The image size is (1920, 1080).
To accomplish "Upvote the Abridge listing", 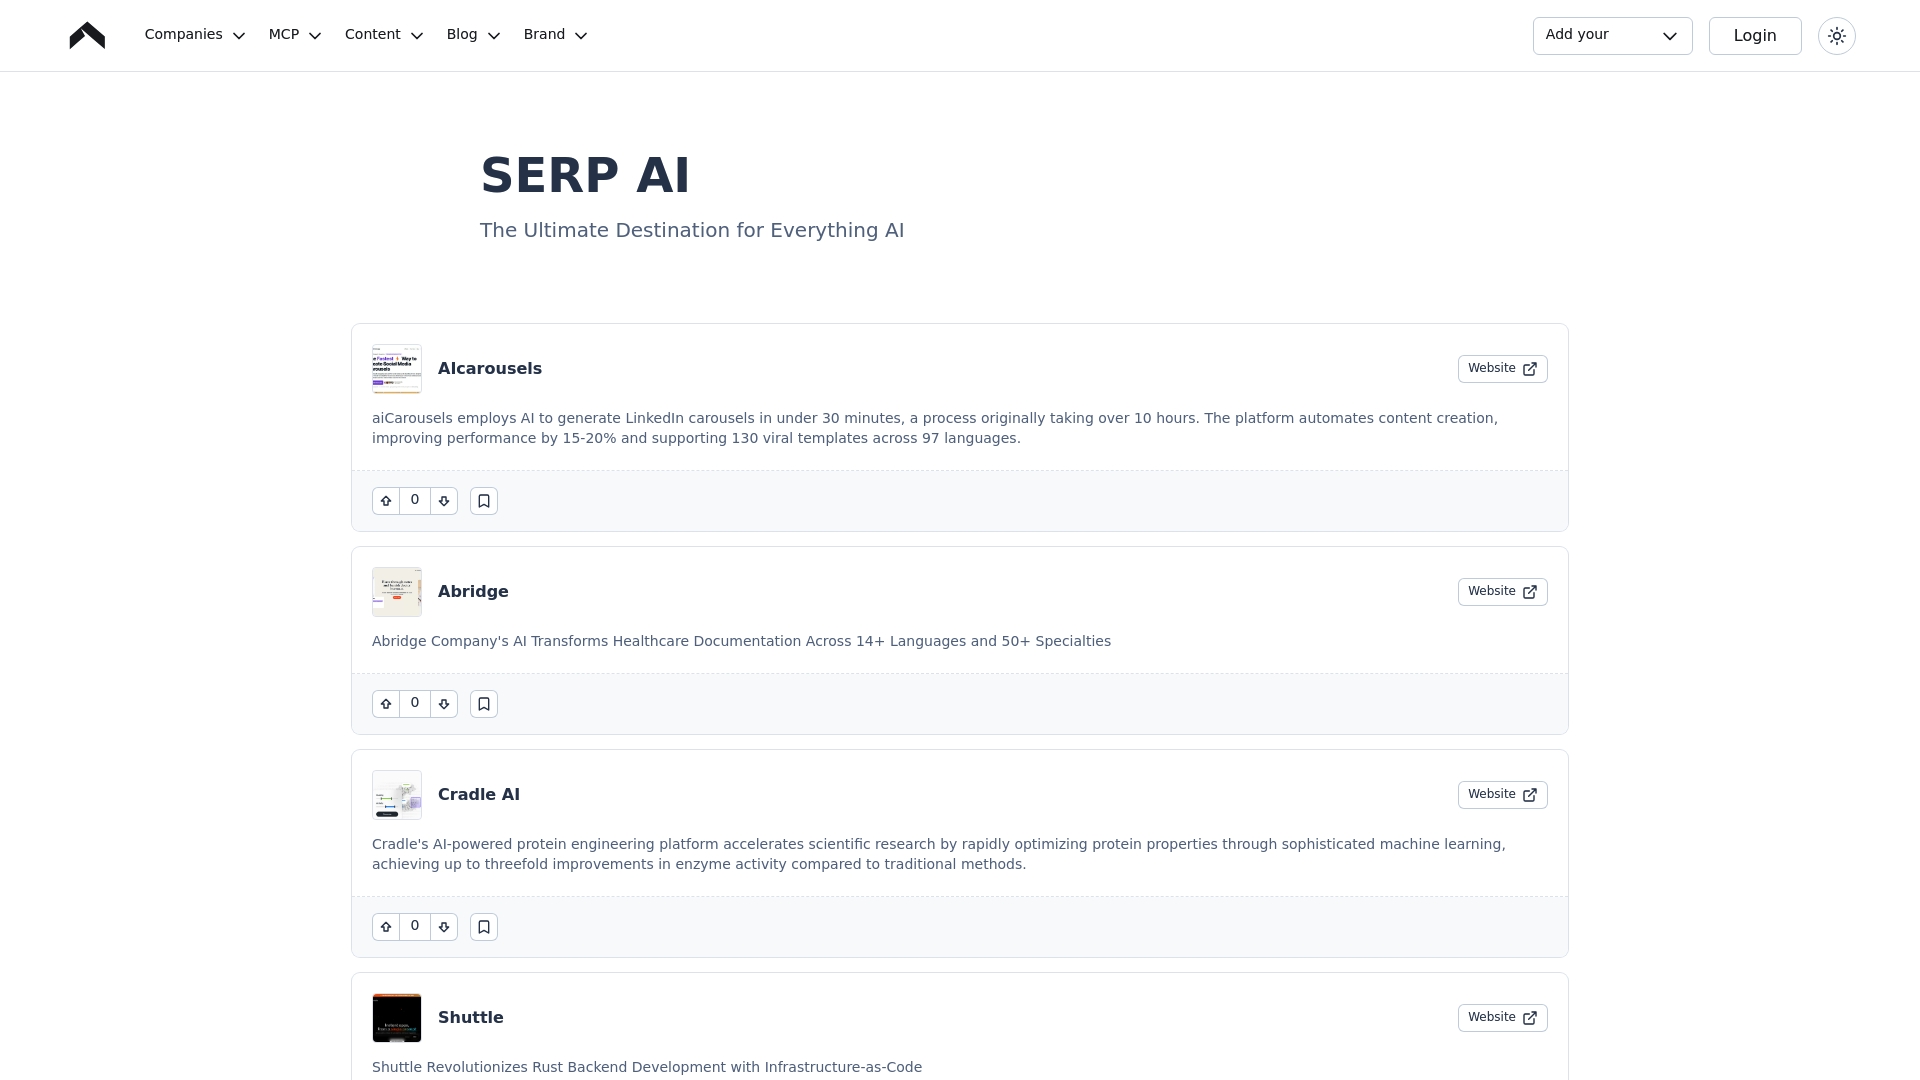I will [x=386, y=704].
